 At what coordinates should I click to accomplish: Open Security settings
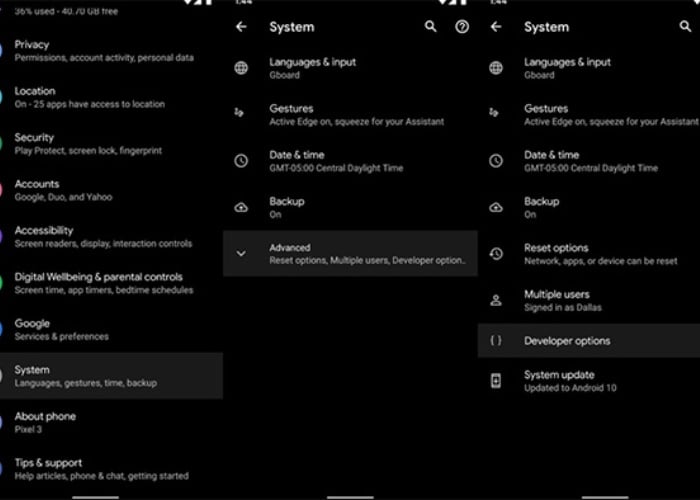coord(112,144)
